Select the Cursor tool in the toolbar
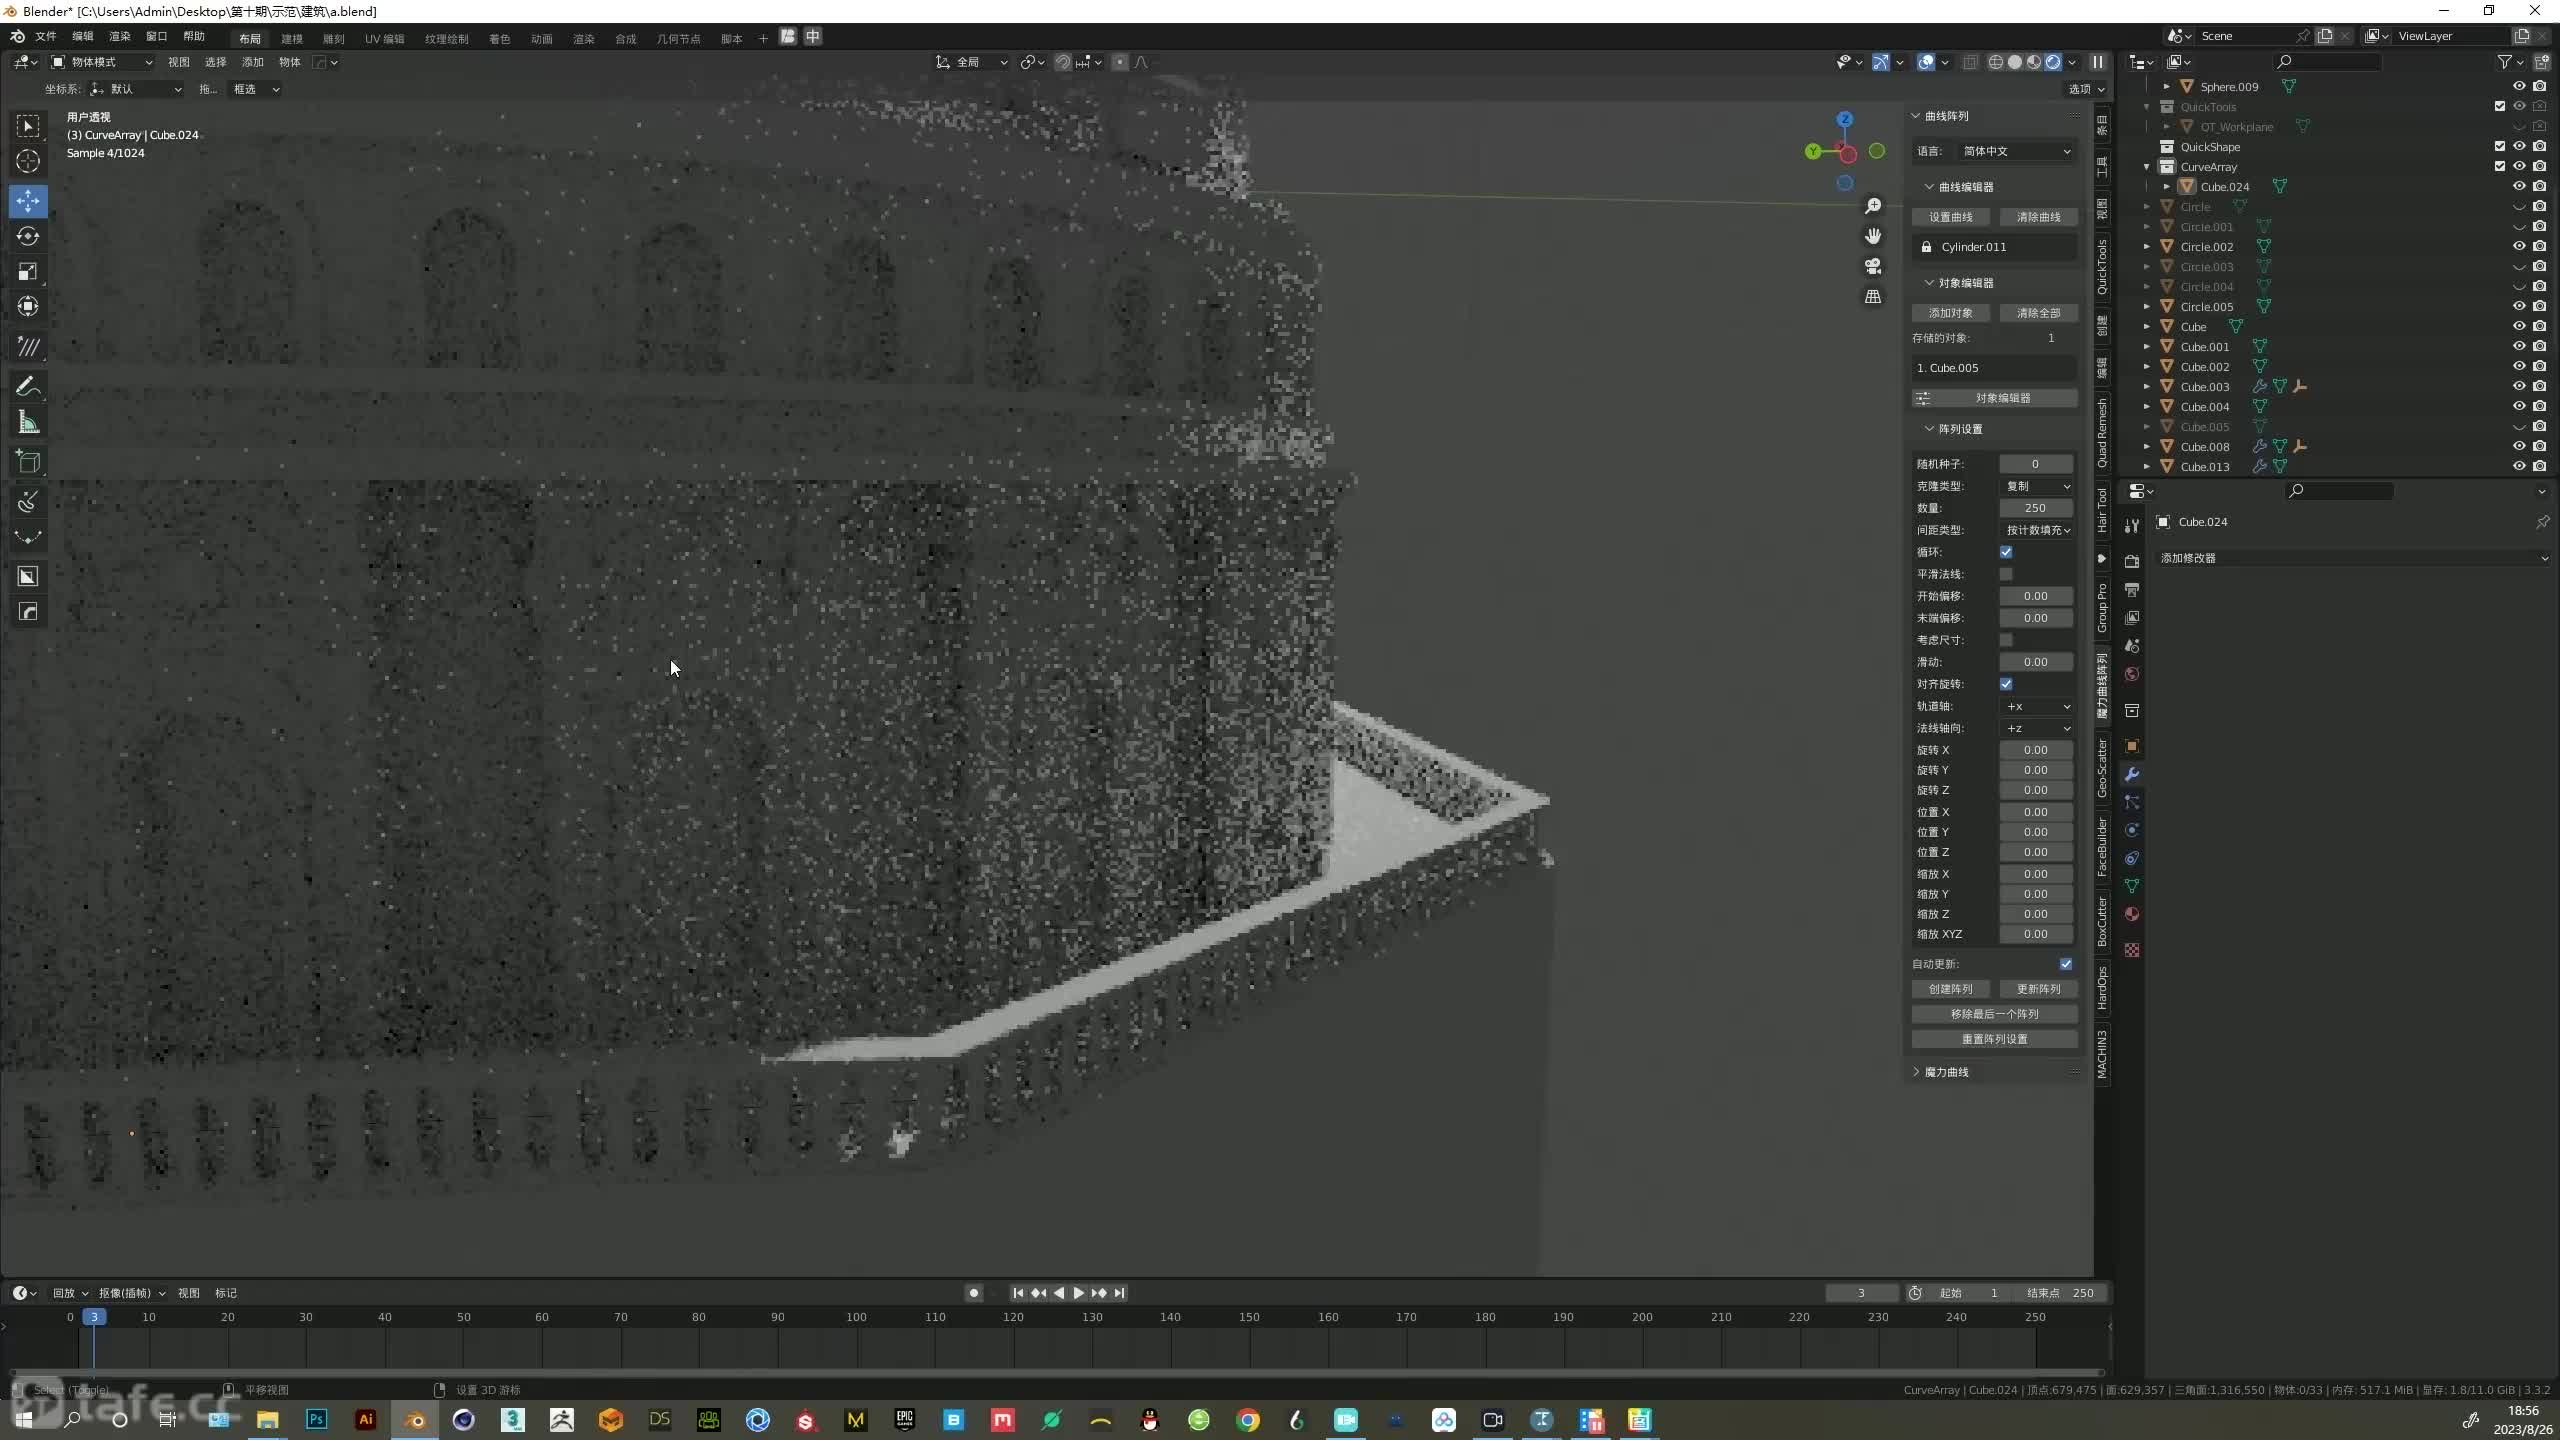Viewport: 2560px width, 1440px height. (28, 161)
